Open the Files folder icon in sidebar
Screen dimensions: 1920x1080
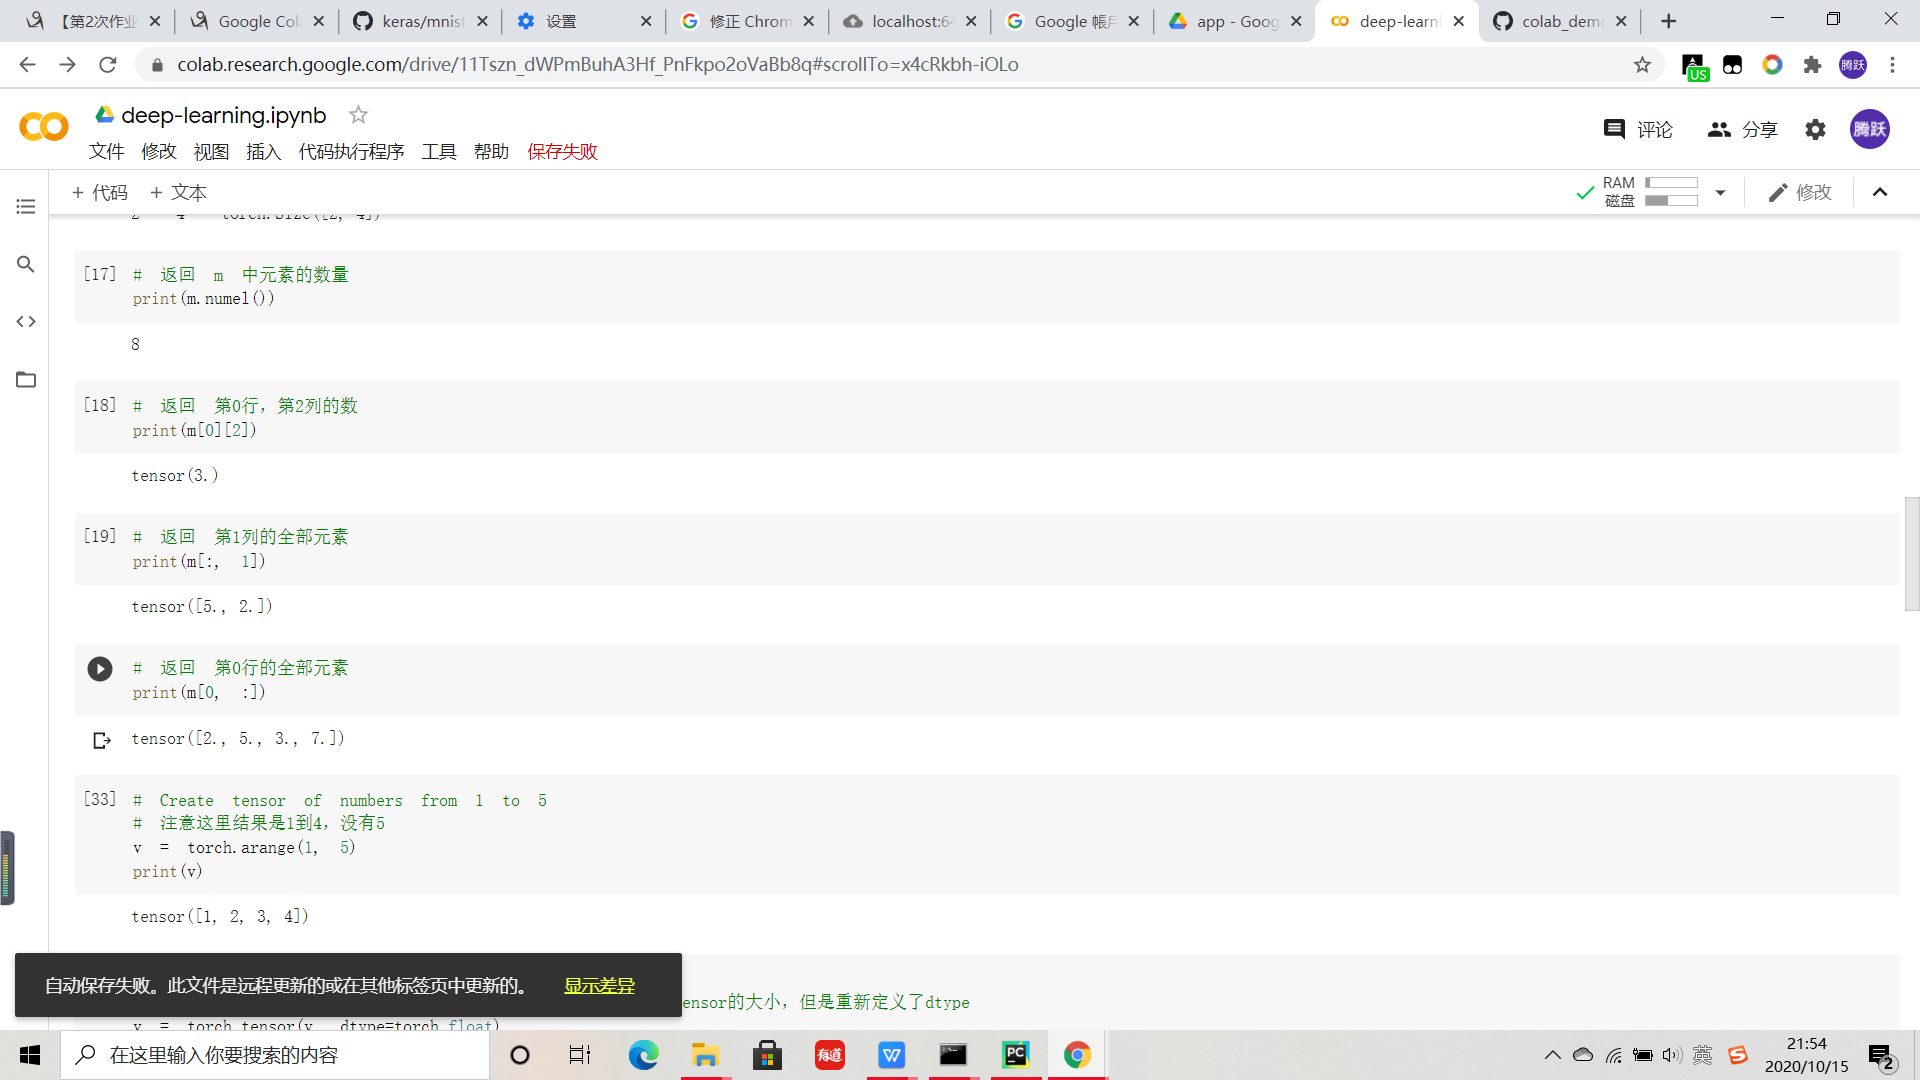26,379
